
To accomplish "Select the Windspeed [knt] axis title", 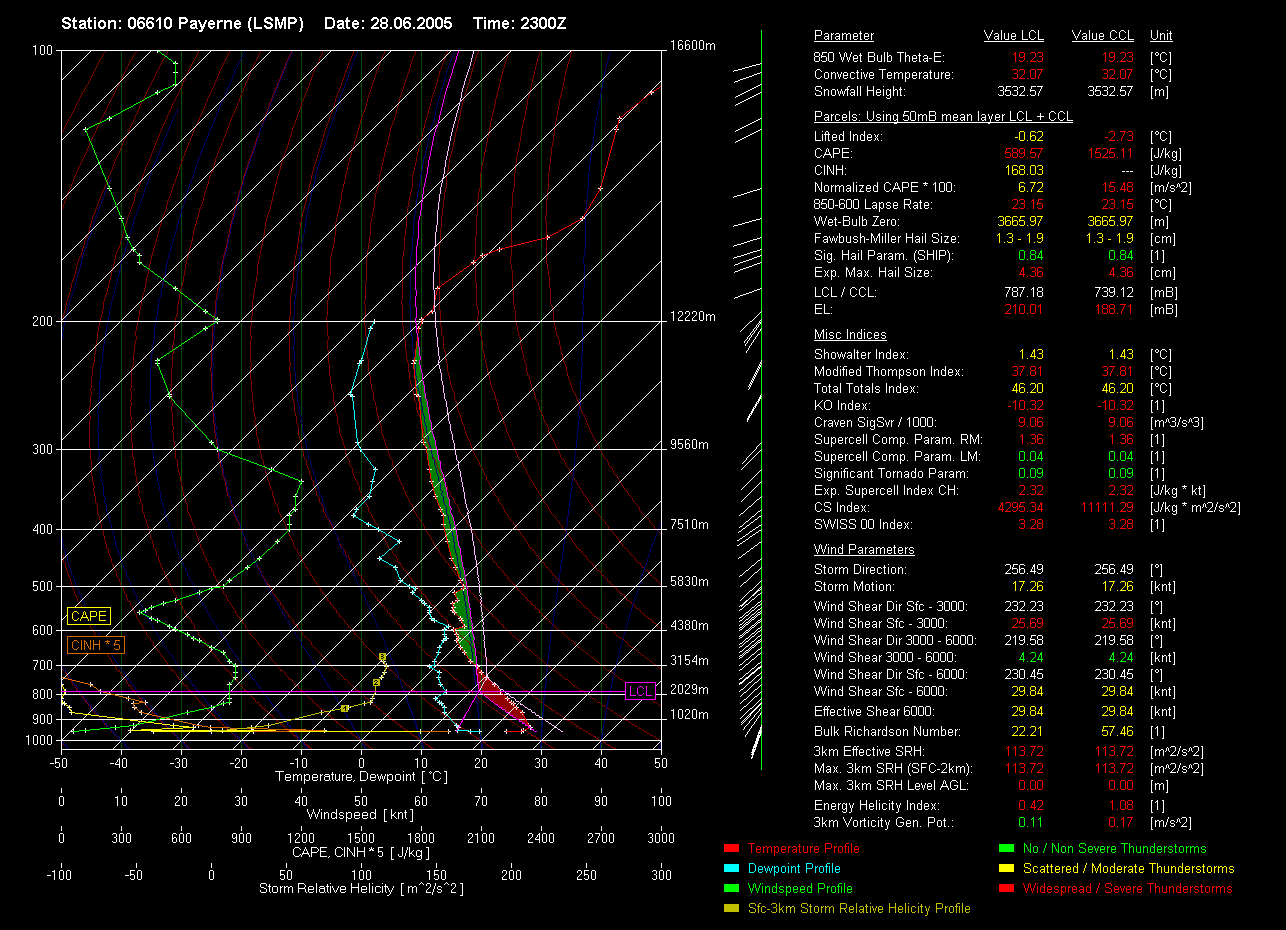I will pos(360,815).
